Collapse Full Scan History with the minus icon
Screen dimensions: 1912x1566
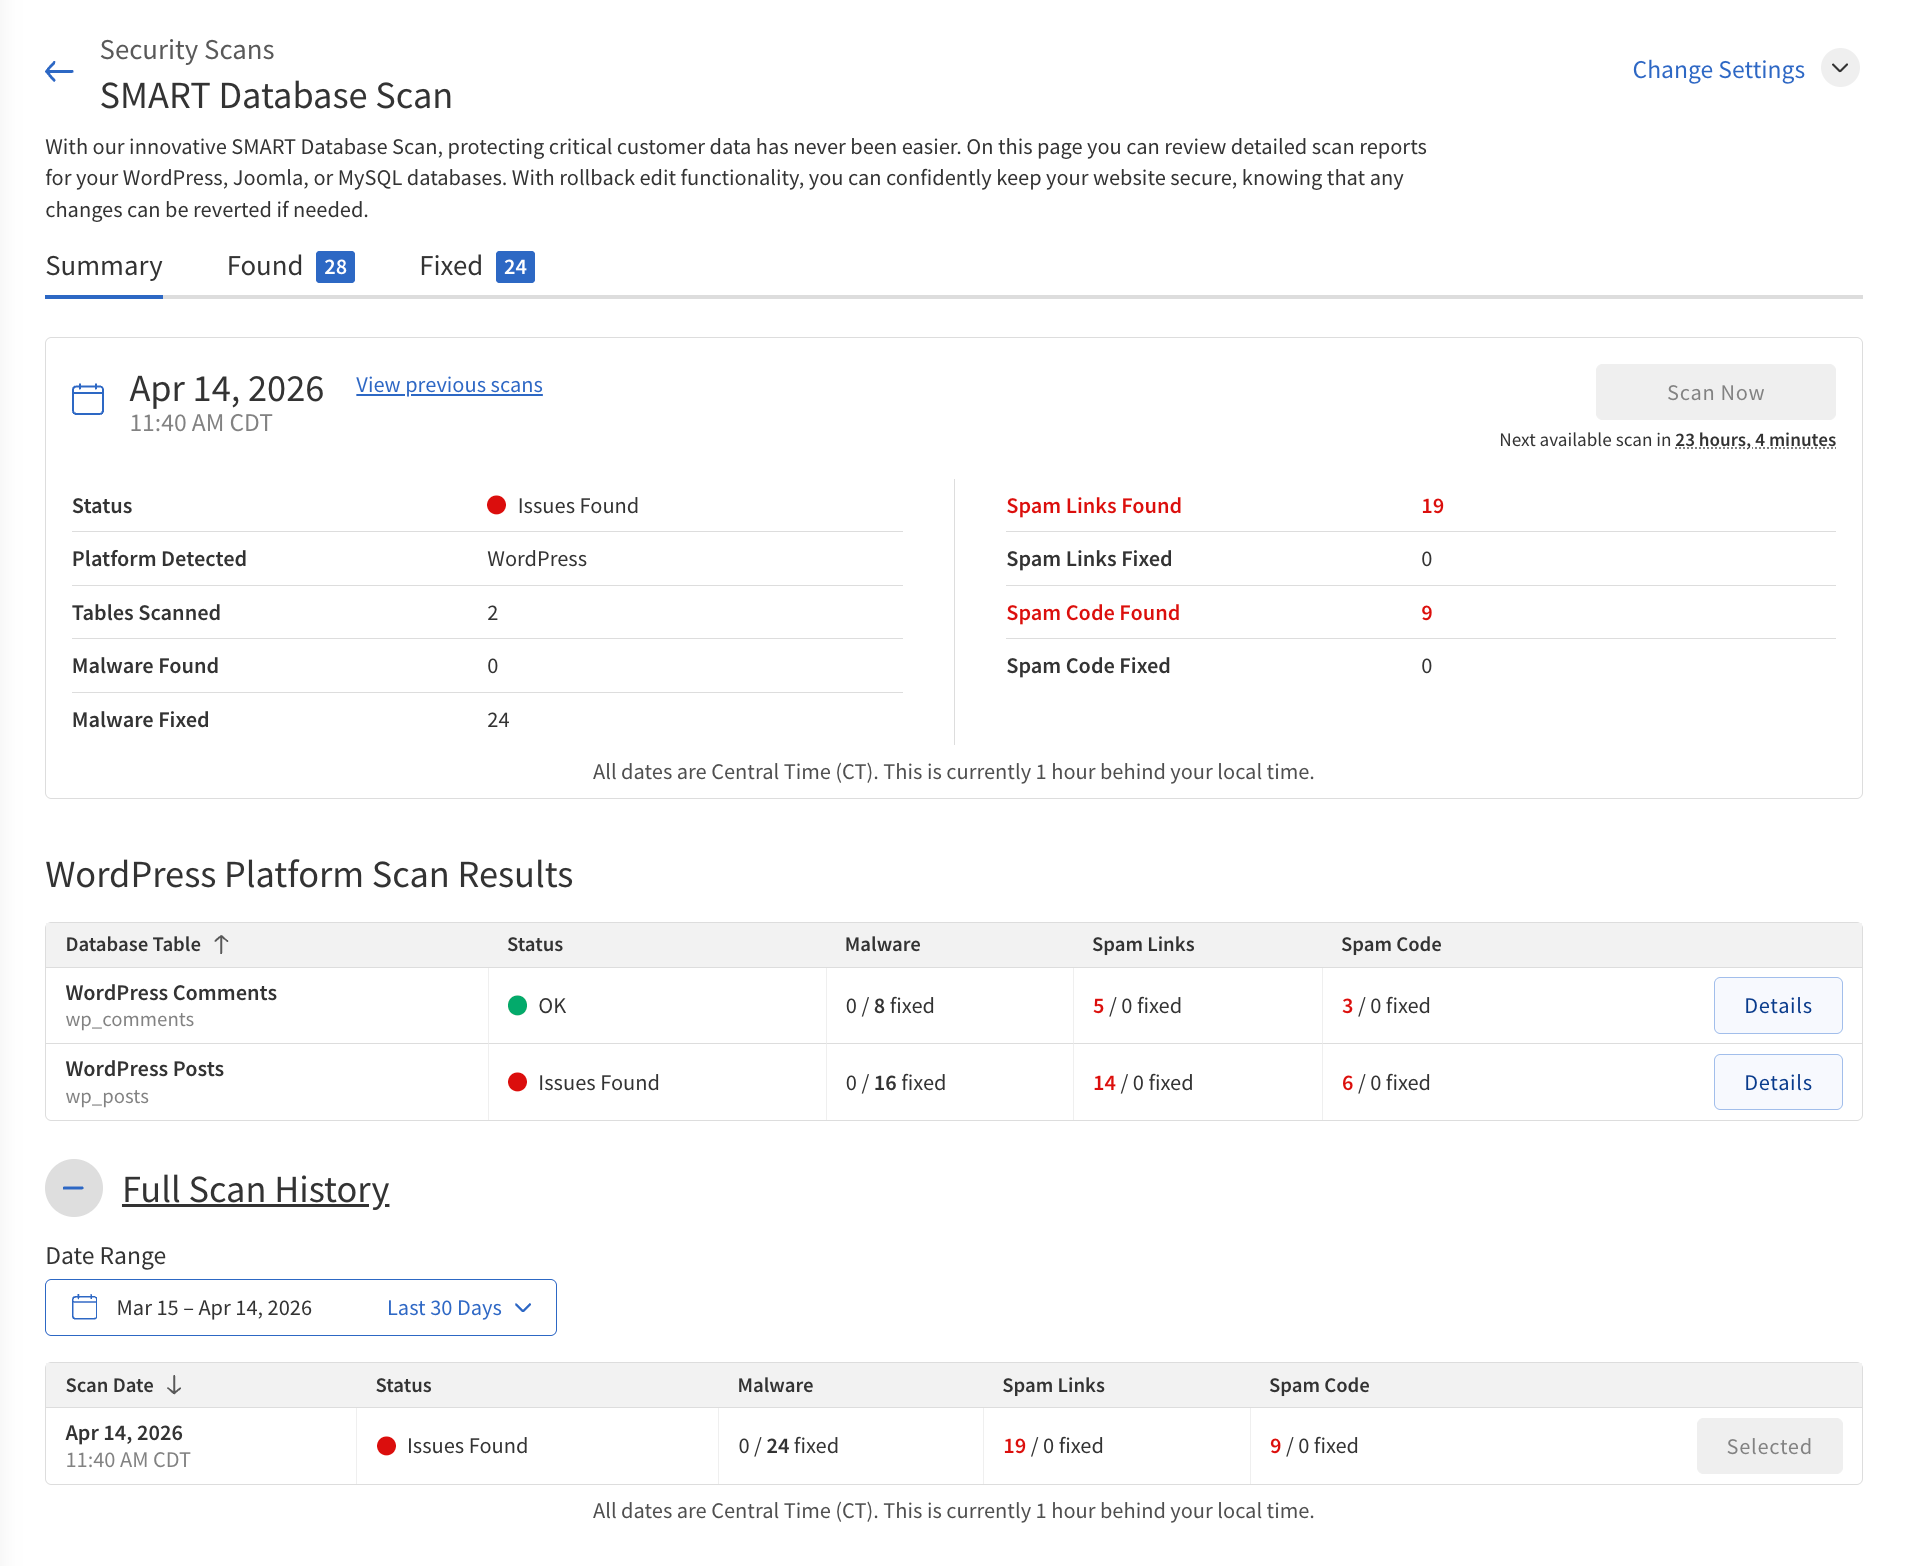(73, 1188)
